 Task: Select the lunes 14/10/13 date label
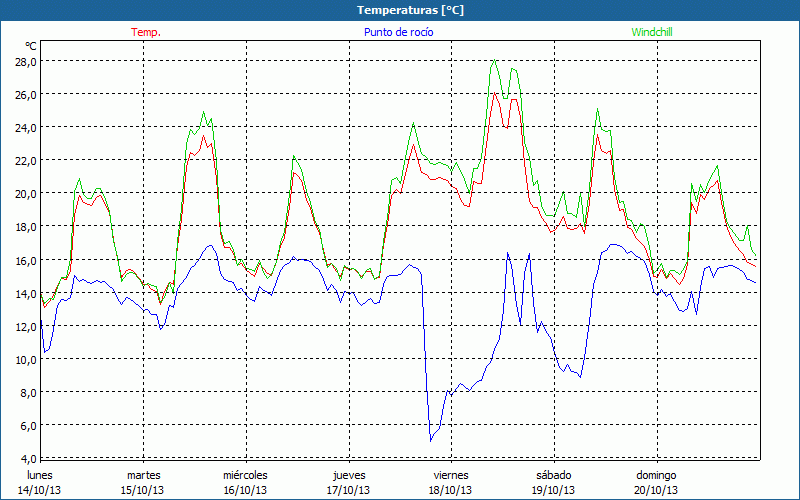40,482
